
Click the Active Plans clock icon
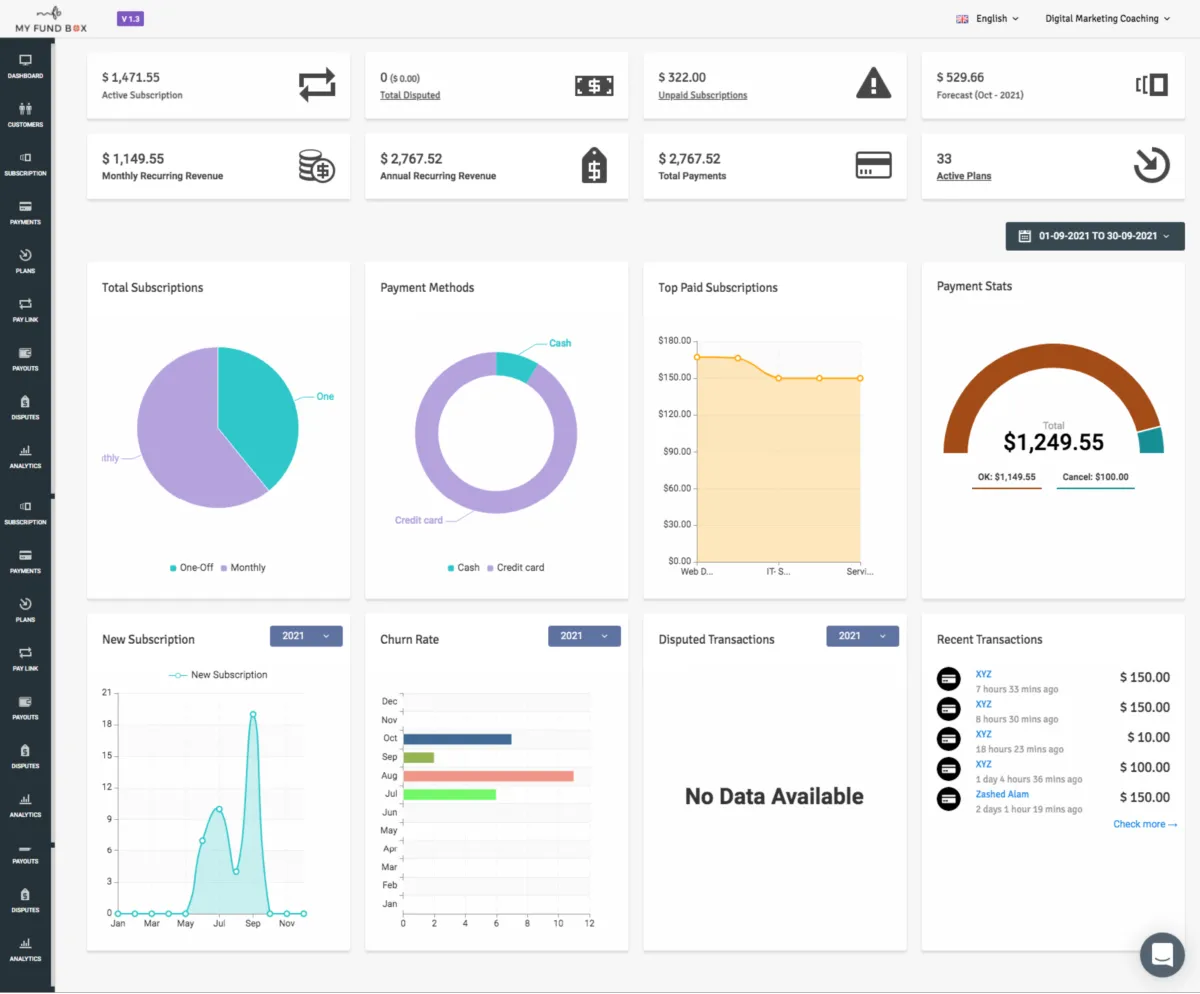pos(1151,165)
